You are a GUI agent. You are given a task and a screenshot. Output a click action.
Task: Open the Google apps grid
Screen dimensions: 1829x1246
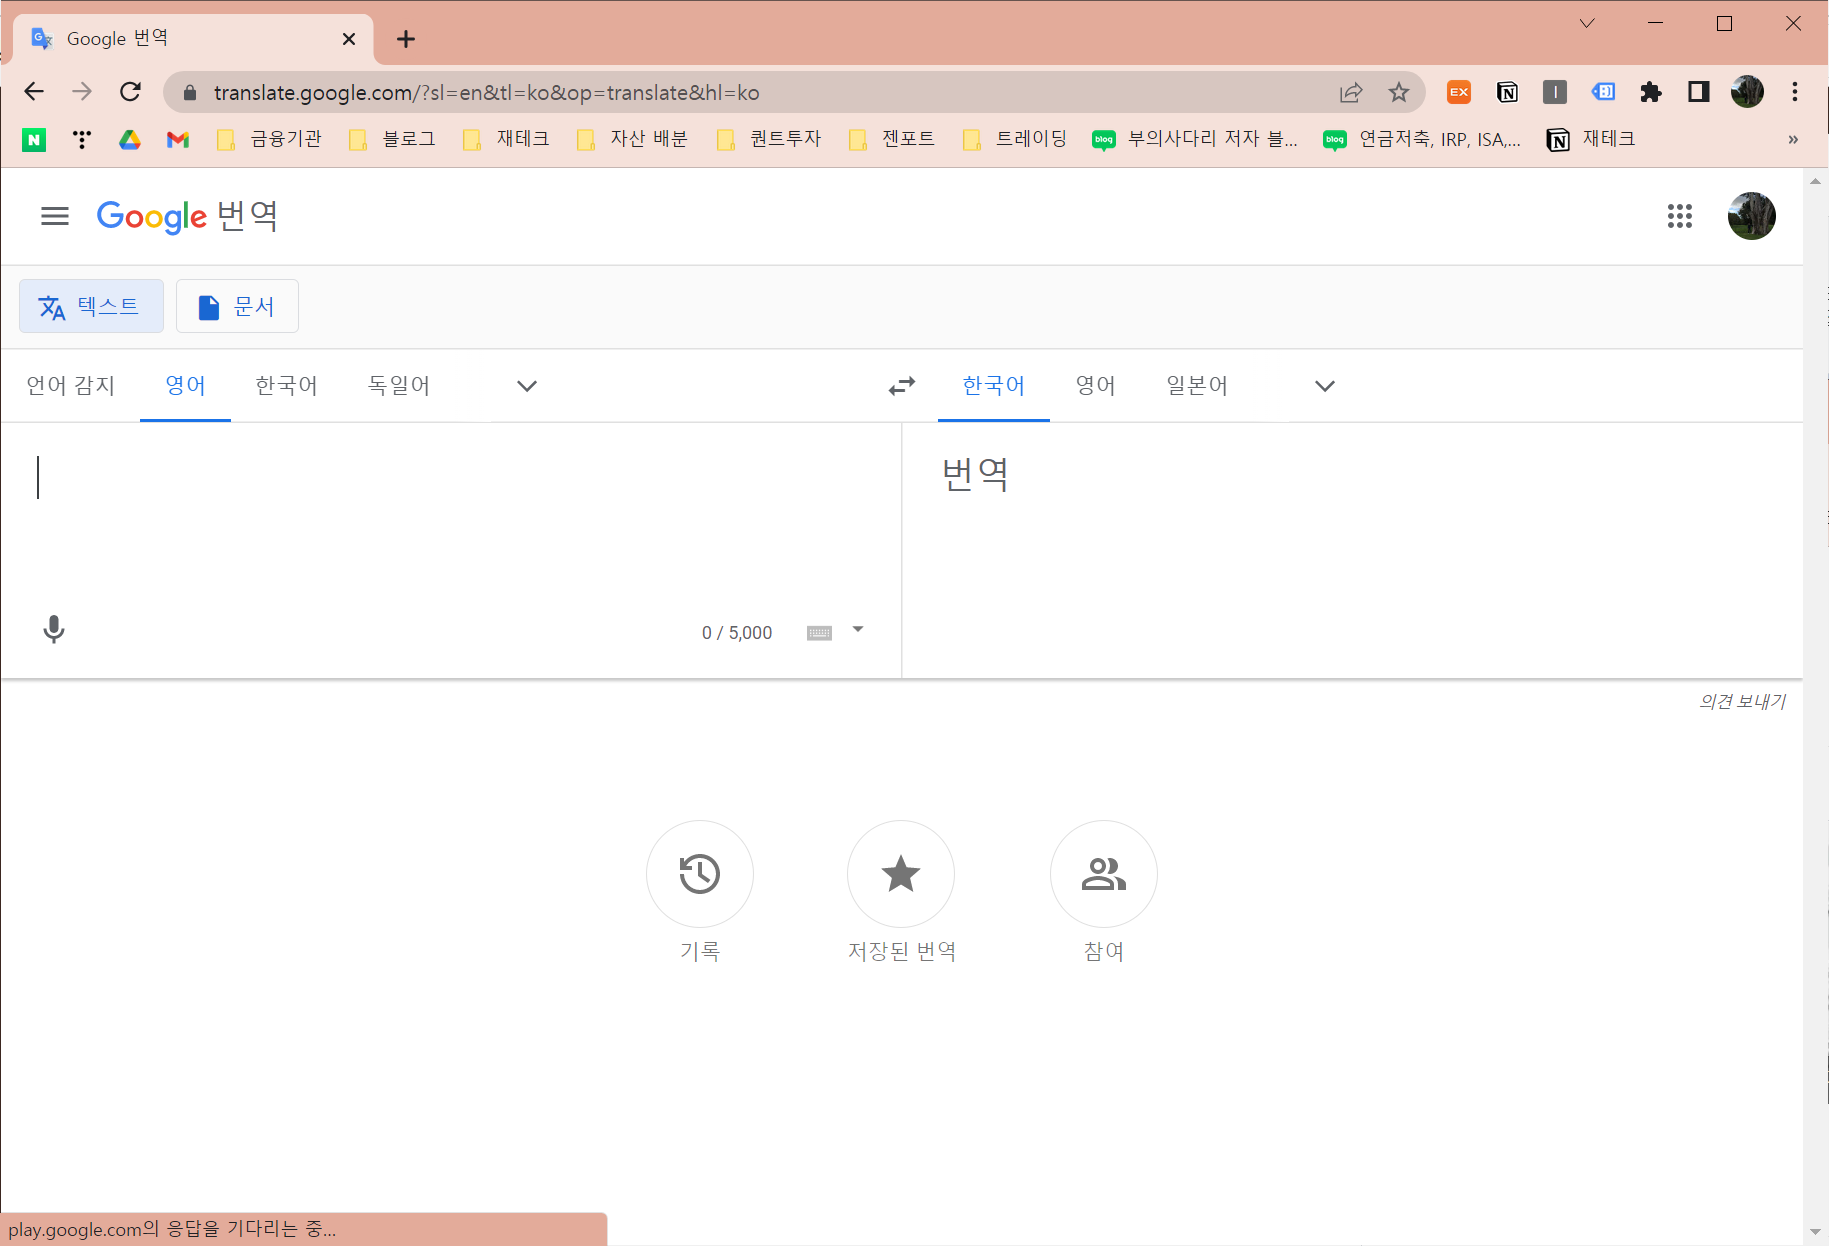[1680, 216]
